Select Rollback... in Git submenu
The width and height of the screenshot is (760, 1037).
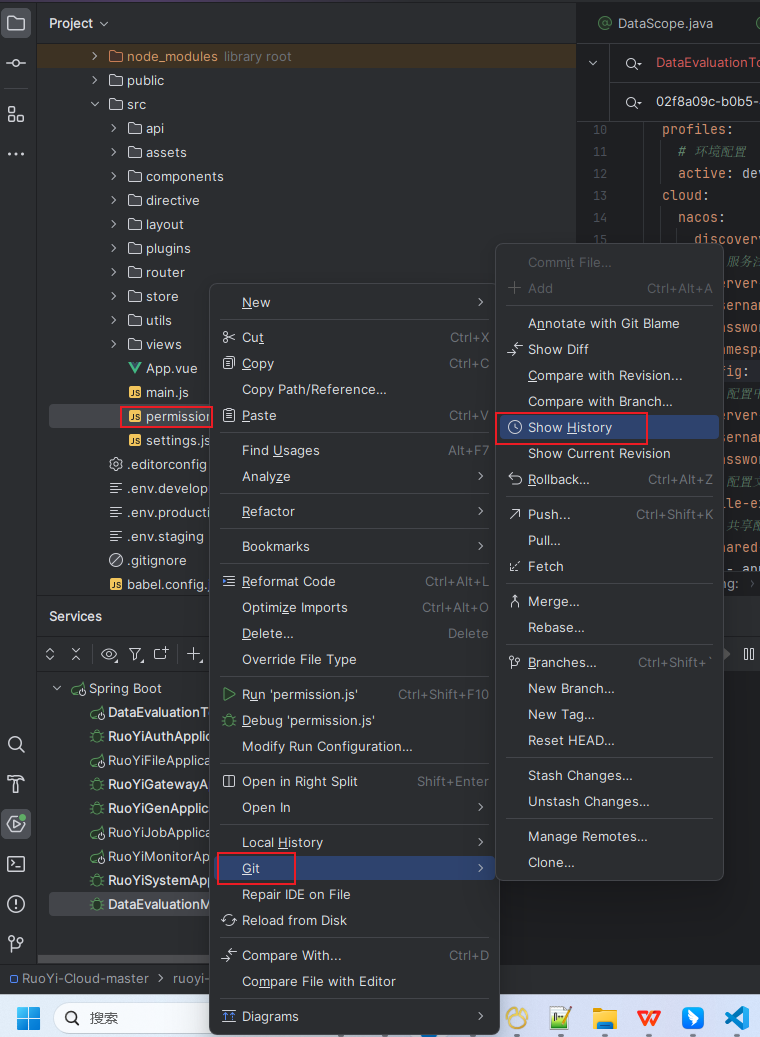point(609,479)
